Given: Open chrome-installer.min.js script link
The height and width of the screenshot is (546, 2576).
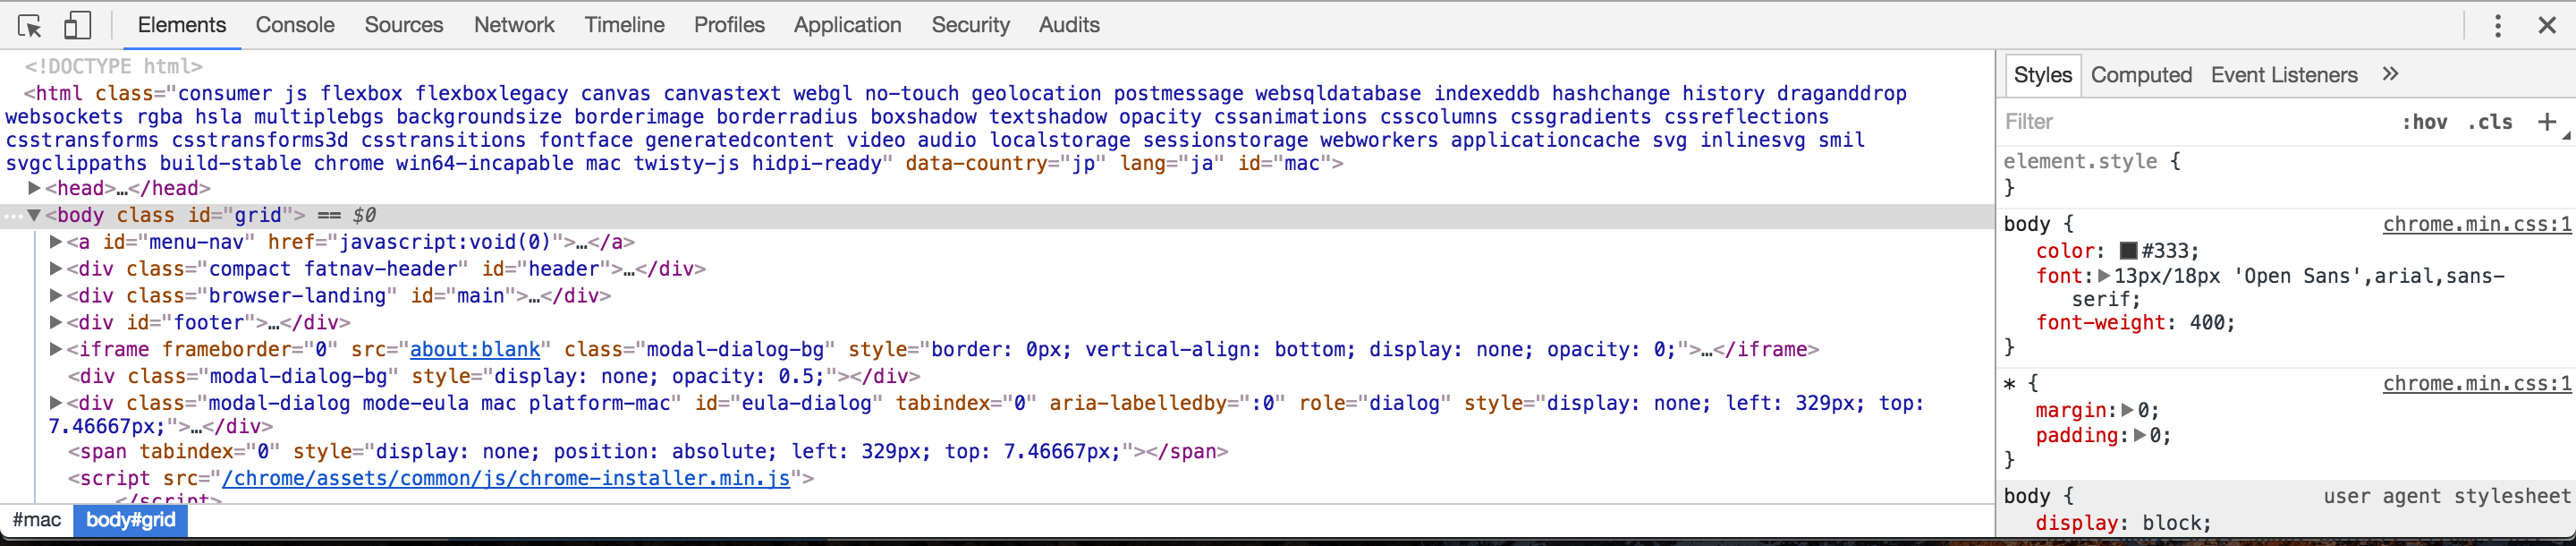Looking at the screenshot, I should point(506,478).
